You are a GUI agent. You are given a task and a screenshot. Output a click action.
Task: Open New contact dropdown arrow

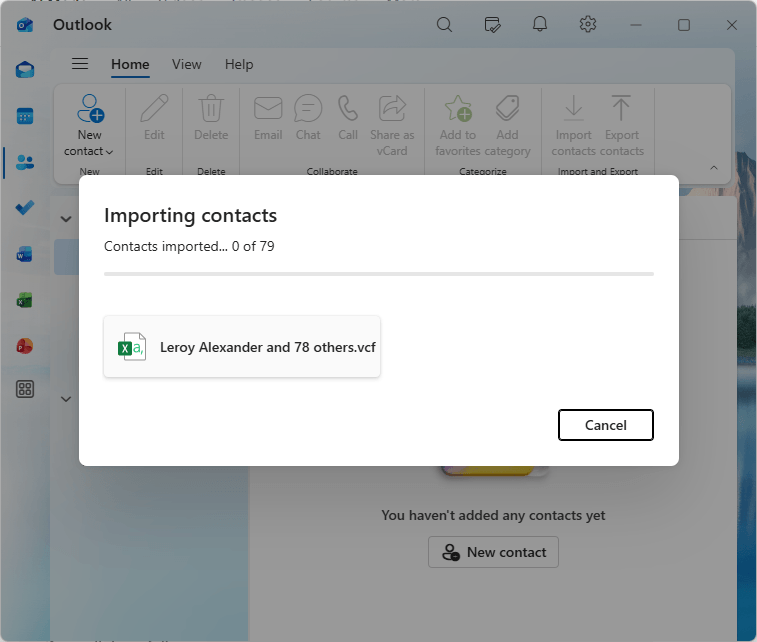110,152
